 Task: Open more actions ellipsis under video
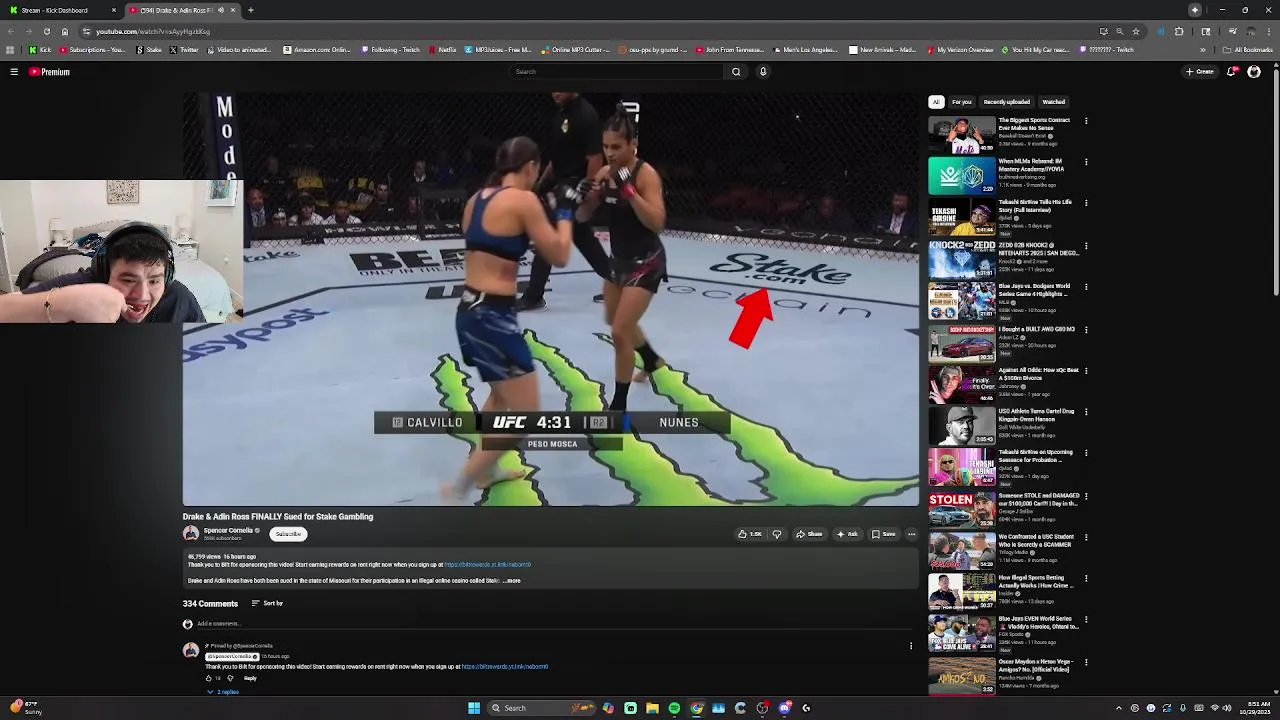(x=911, y=534)
